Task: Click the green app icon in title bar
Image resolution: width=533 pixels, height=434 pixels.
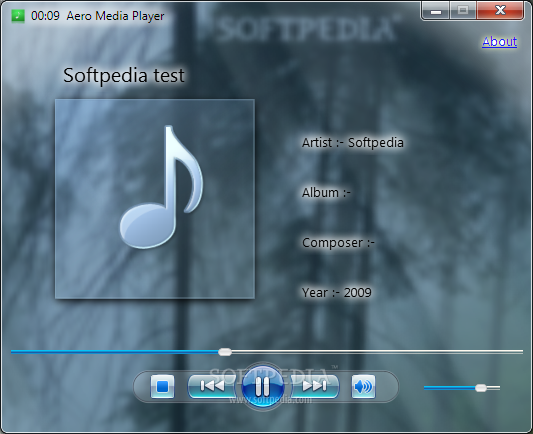Action: (x=18, y=16)
